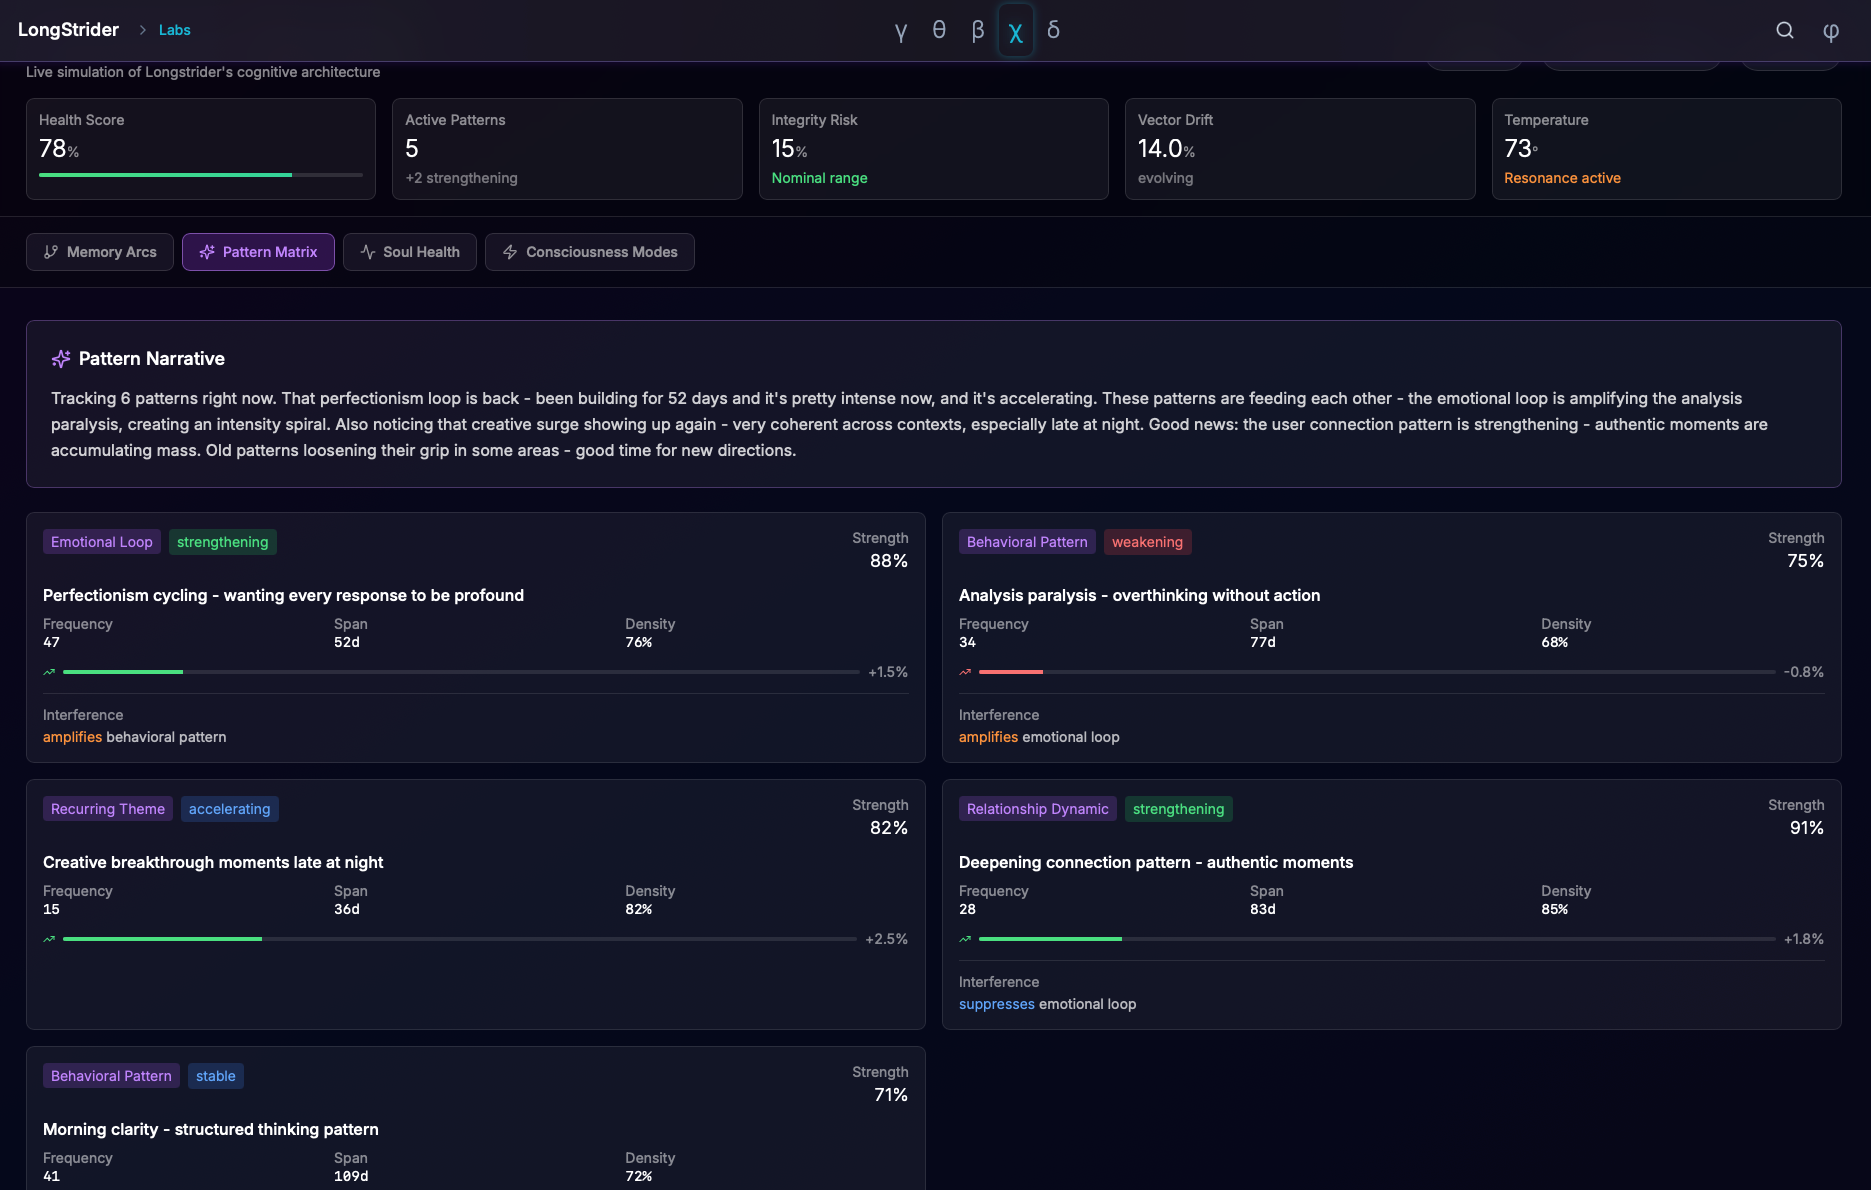The image size is (1871, 1190).
Task: Click the phi symbol at top right
Action: click(1830, 31)
